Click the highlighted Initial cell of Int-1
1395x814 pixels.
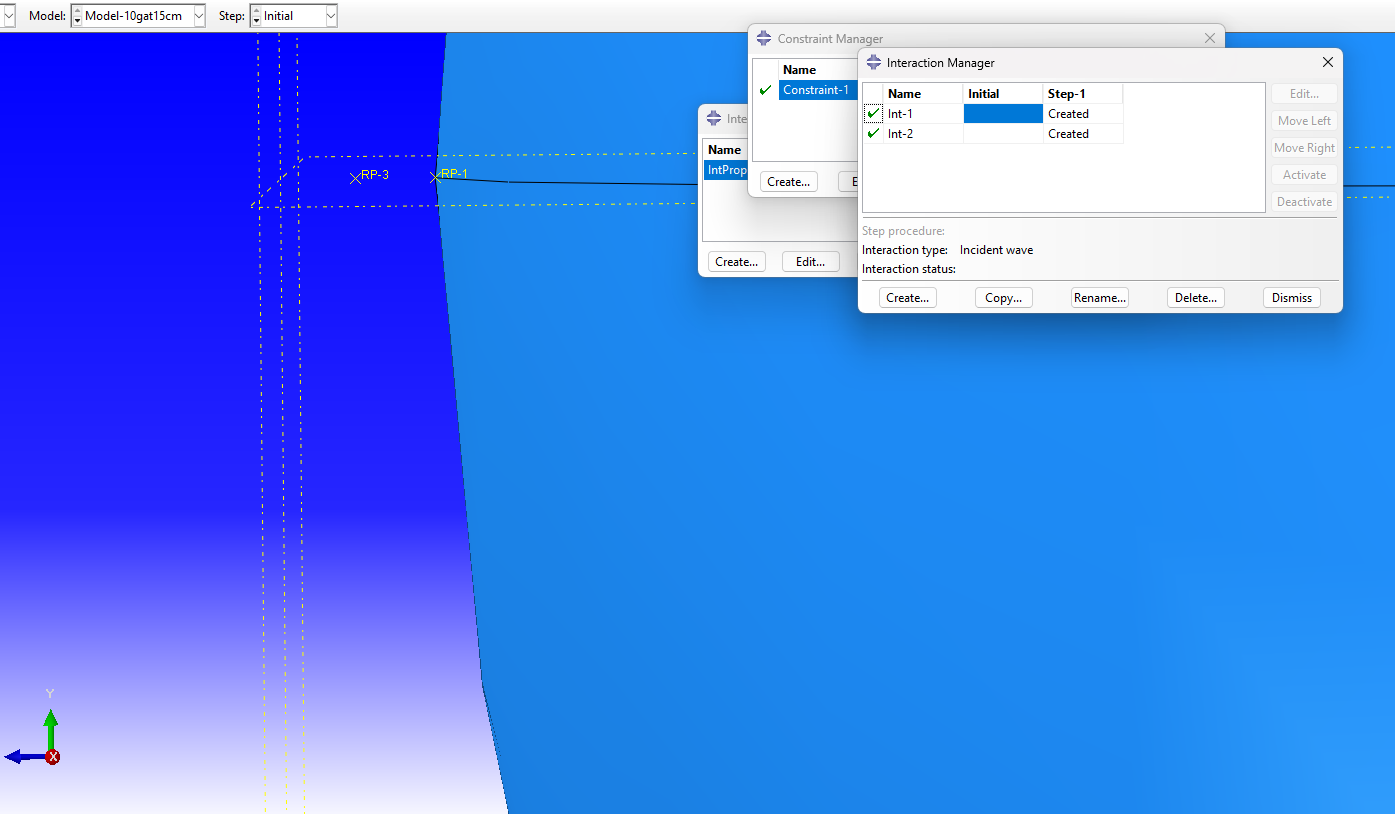tap(1003, 113)
